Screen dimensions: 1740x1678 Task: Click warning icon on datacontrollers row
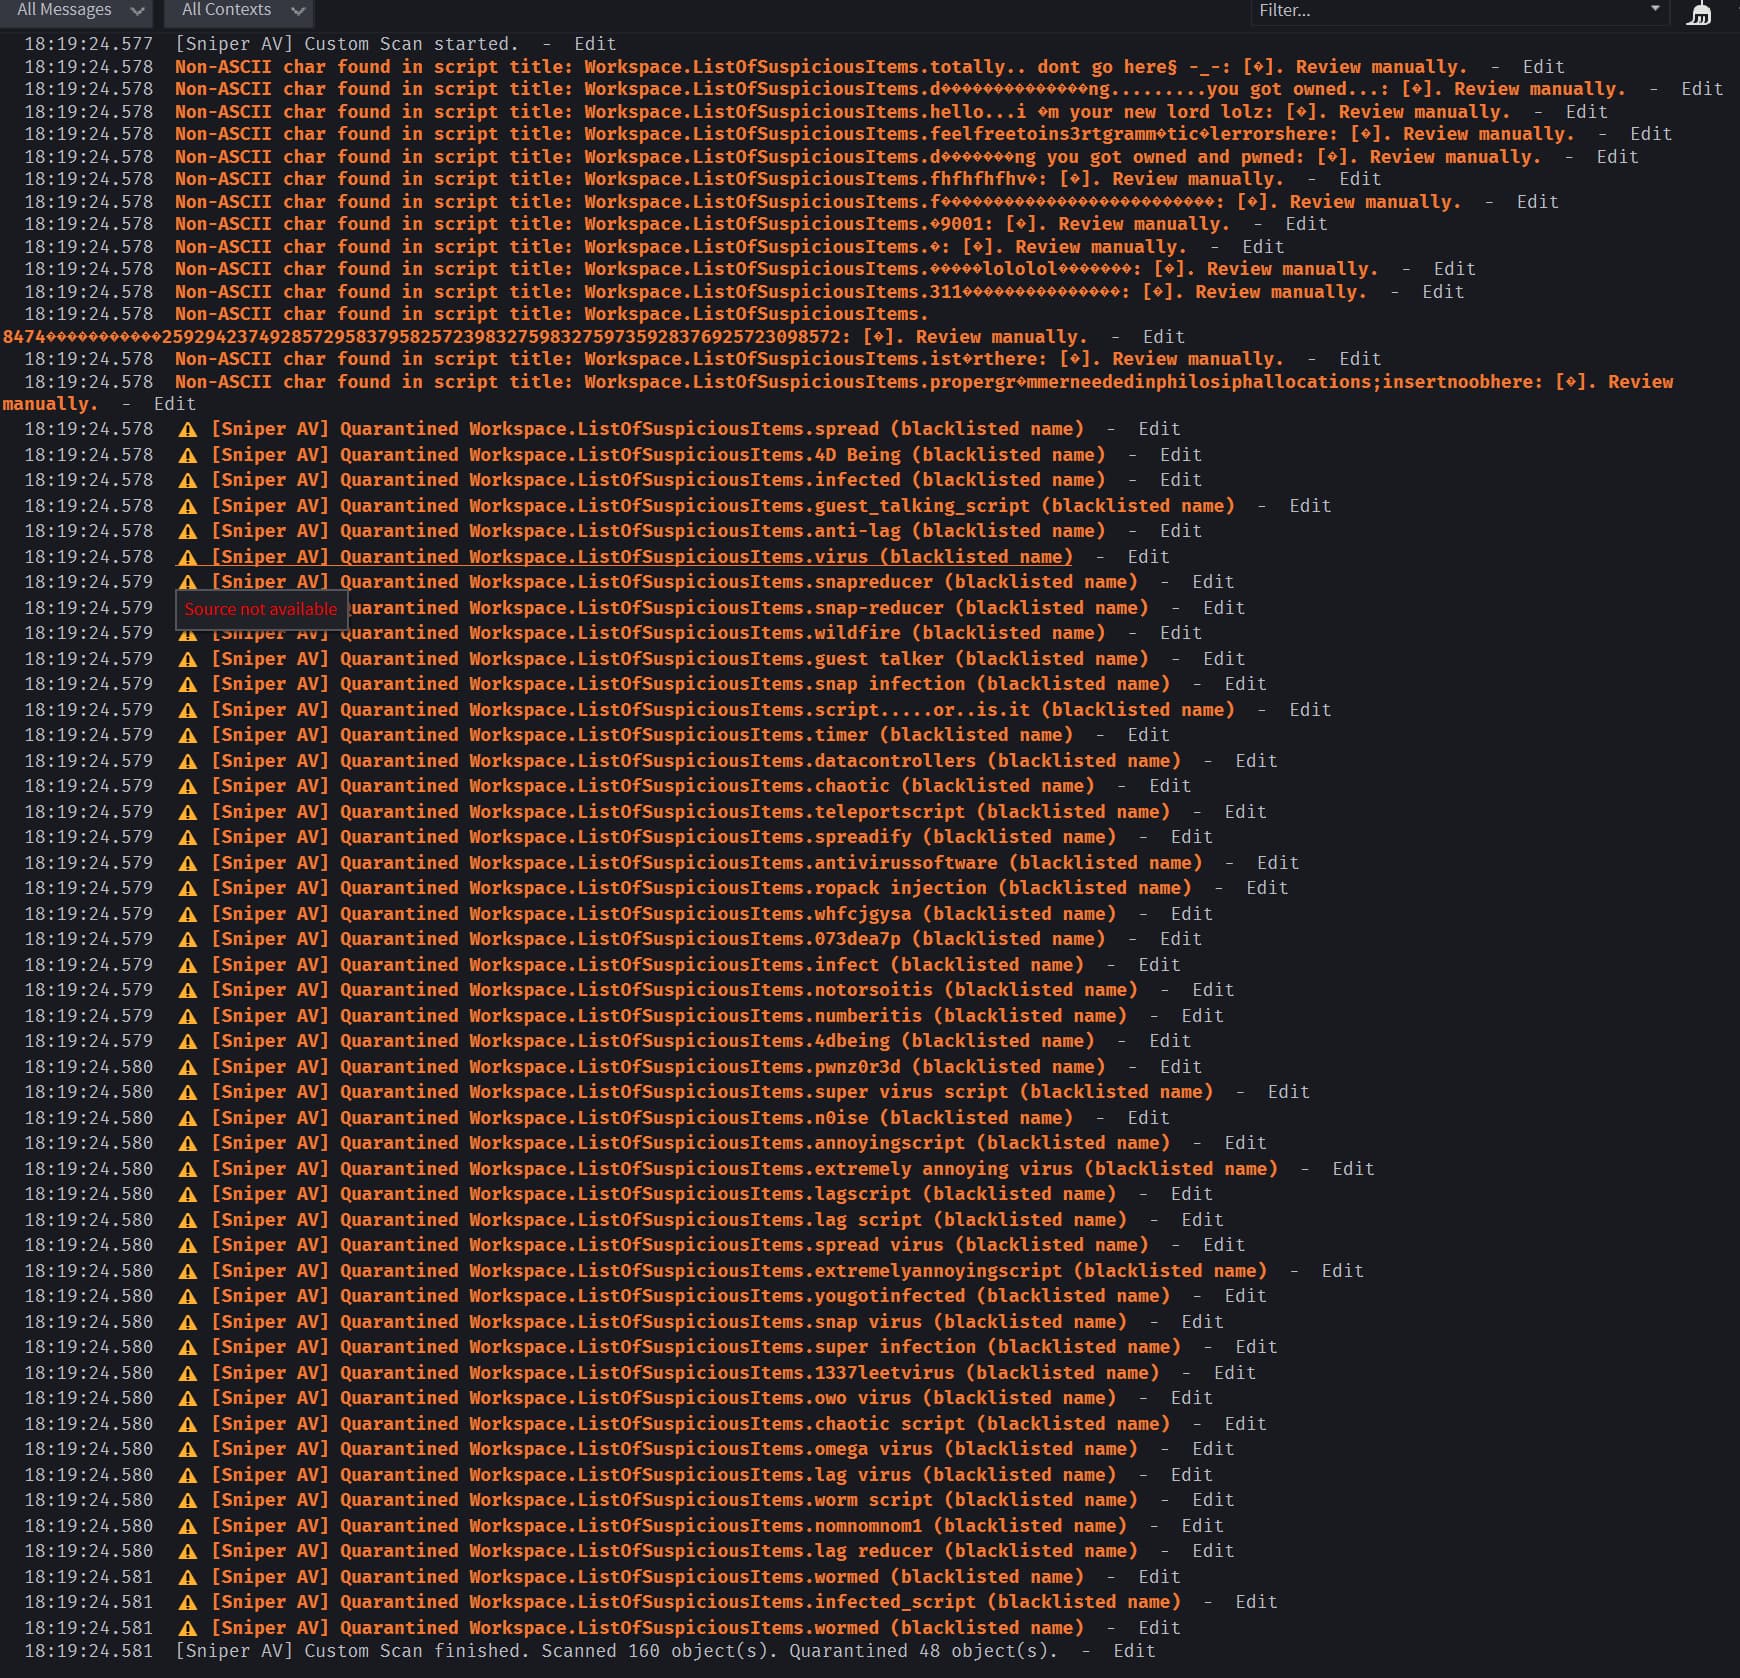click(x=188, y=762)
